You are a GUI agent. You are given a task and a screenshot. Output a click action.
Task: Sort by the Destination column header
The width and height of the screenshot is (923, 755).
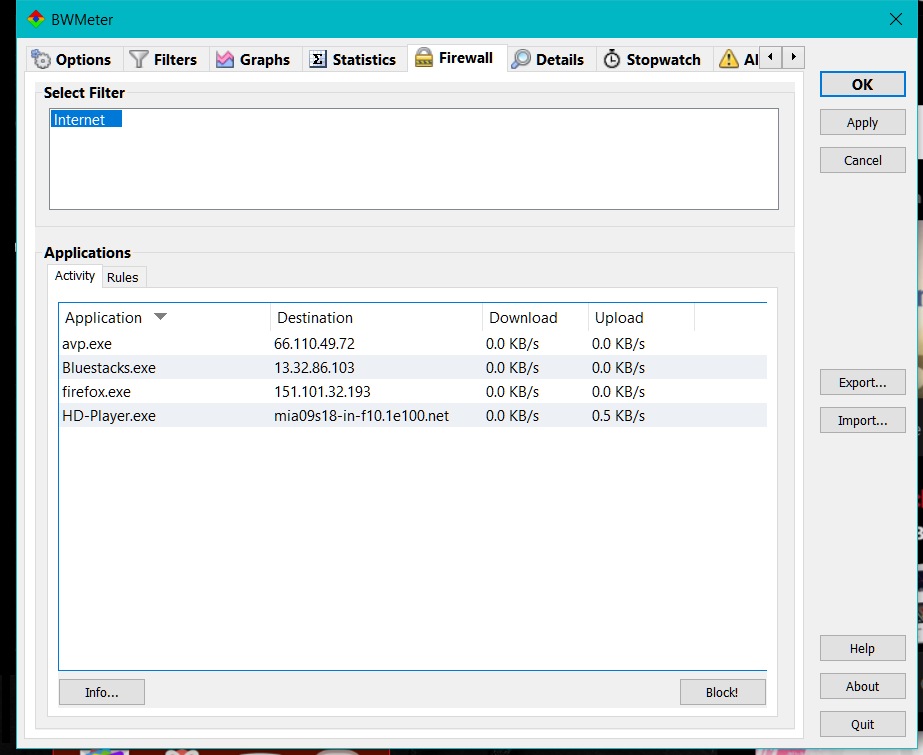tap(376, 318)
